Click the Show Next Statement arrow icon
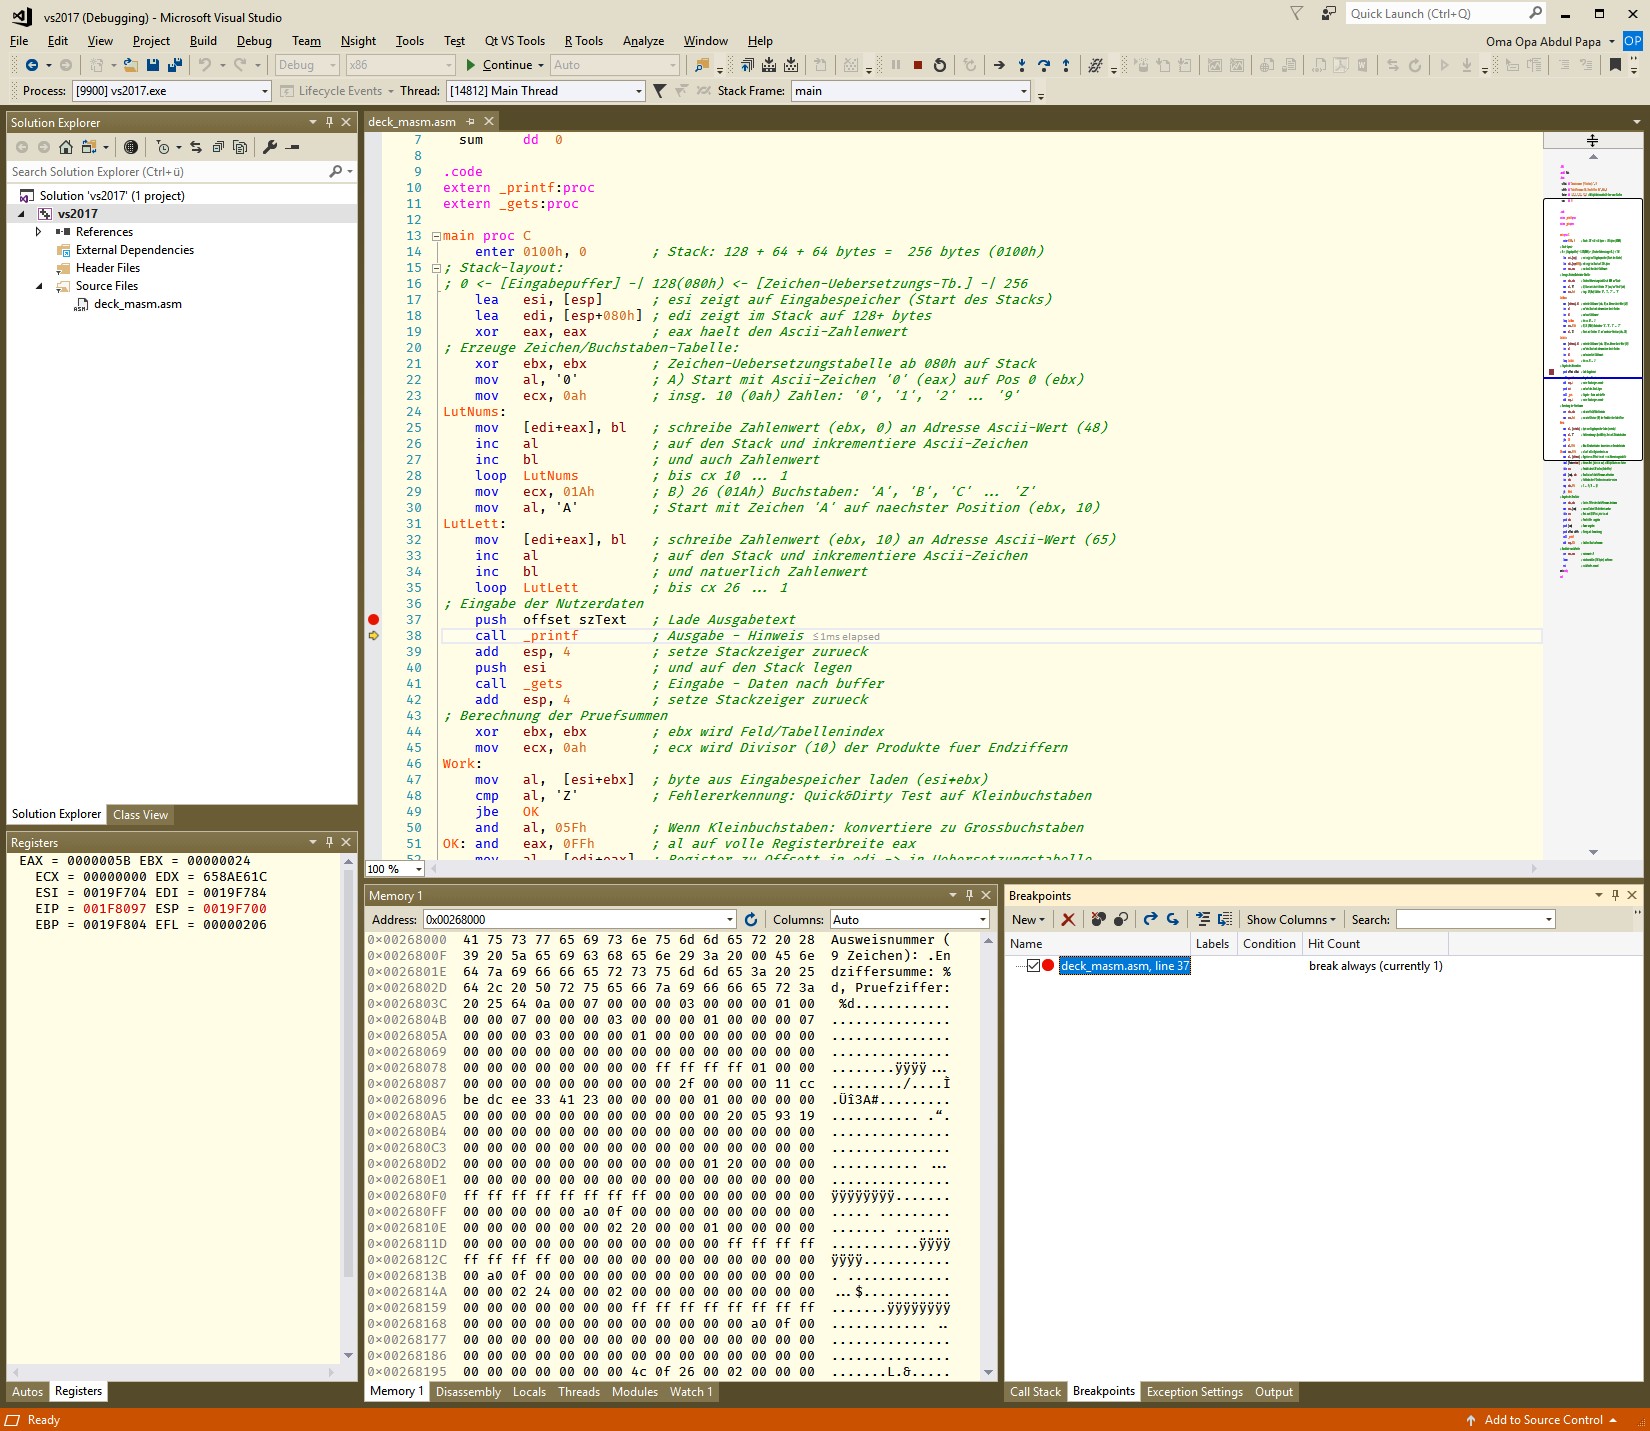This screenshot has height=1431, width=1650. pos(999,65)
